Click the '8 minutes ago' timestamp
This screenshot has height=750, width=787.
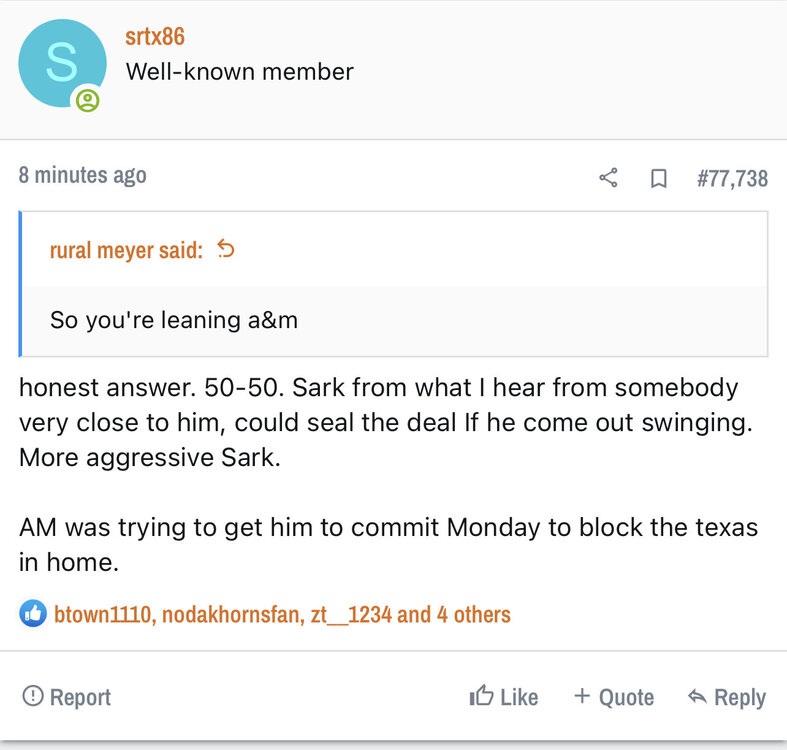[82, 176]
